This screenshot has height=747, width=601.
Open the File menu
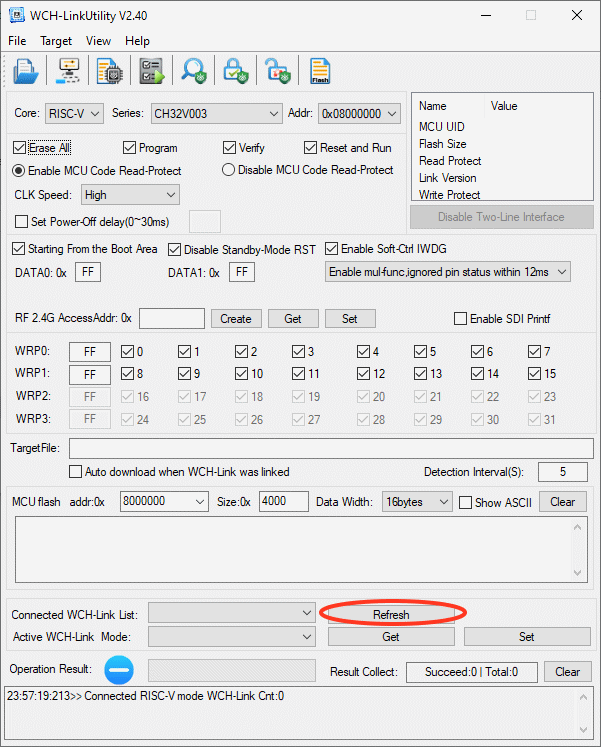pos(17,41)
